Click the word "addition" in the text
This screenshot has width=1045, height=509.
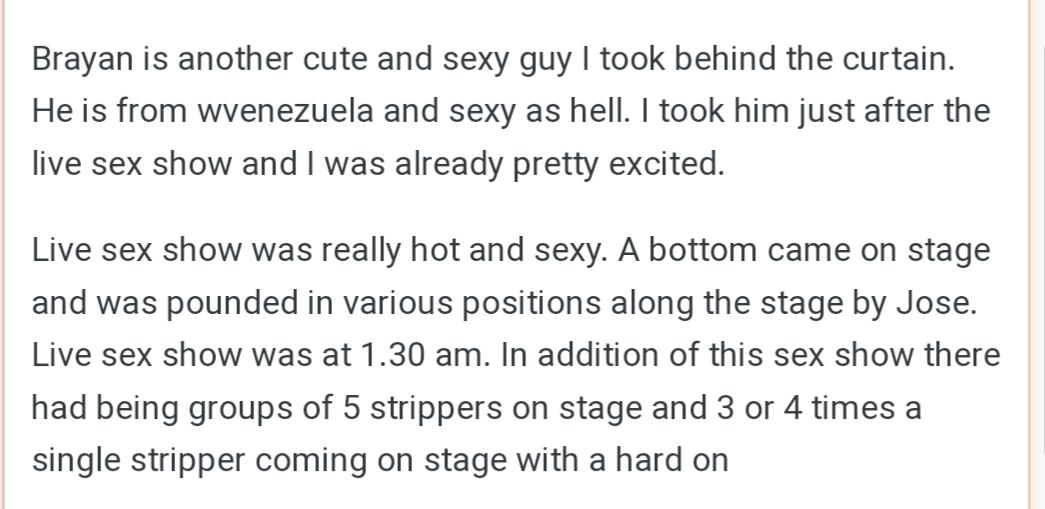598,355
